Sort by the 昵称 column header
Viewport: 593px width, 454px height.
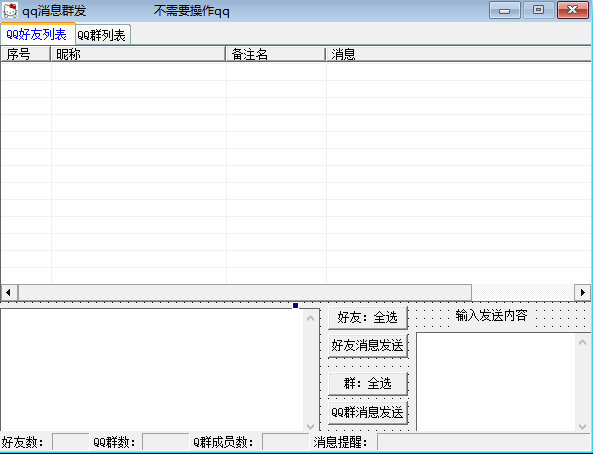[138, 54]
